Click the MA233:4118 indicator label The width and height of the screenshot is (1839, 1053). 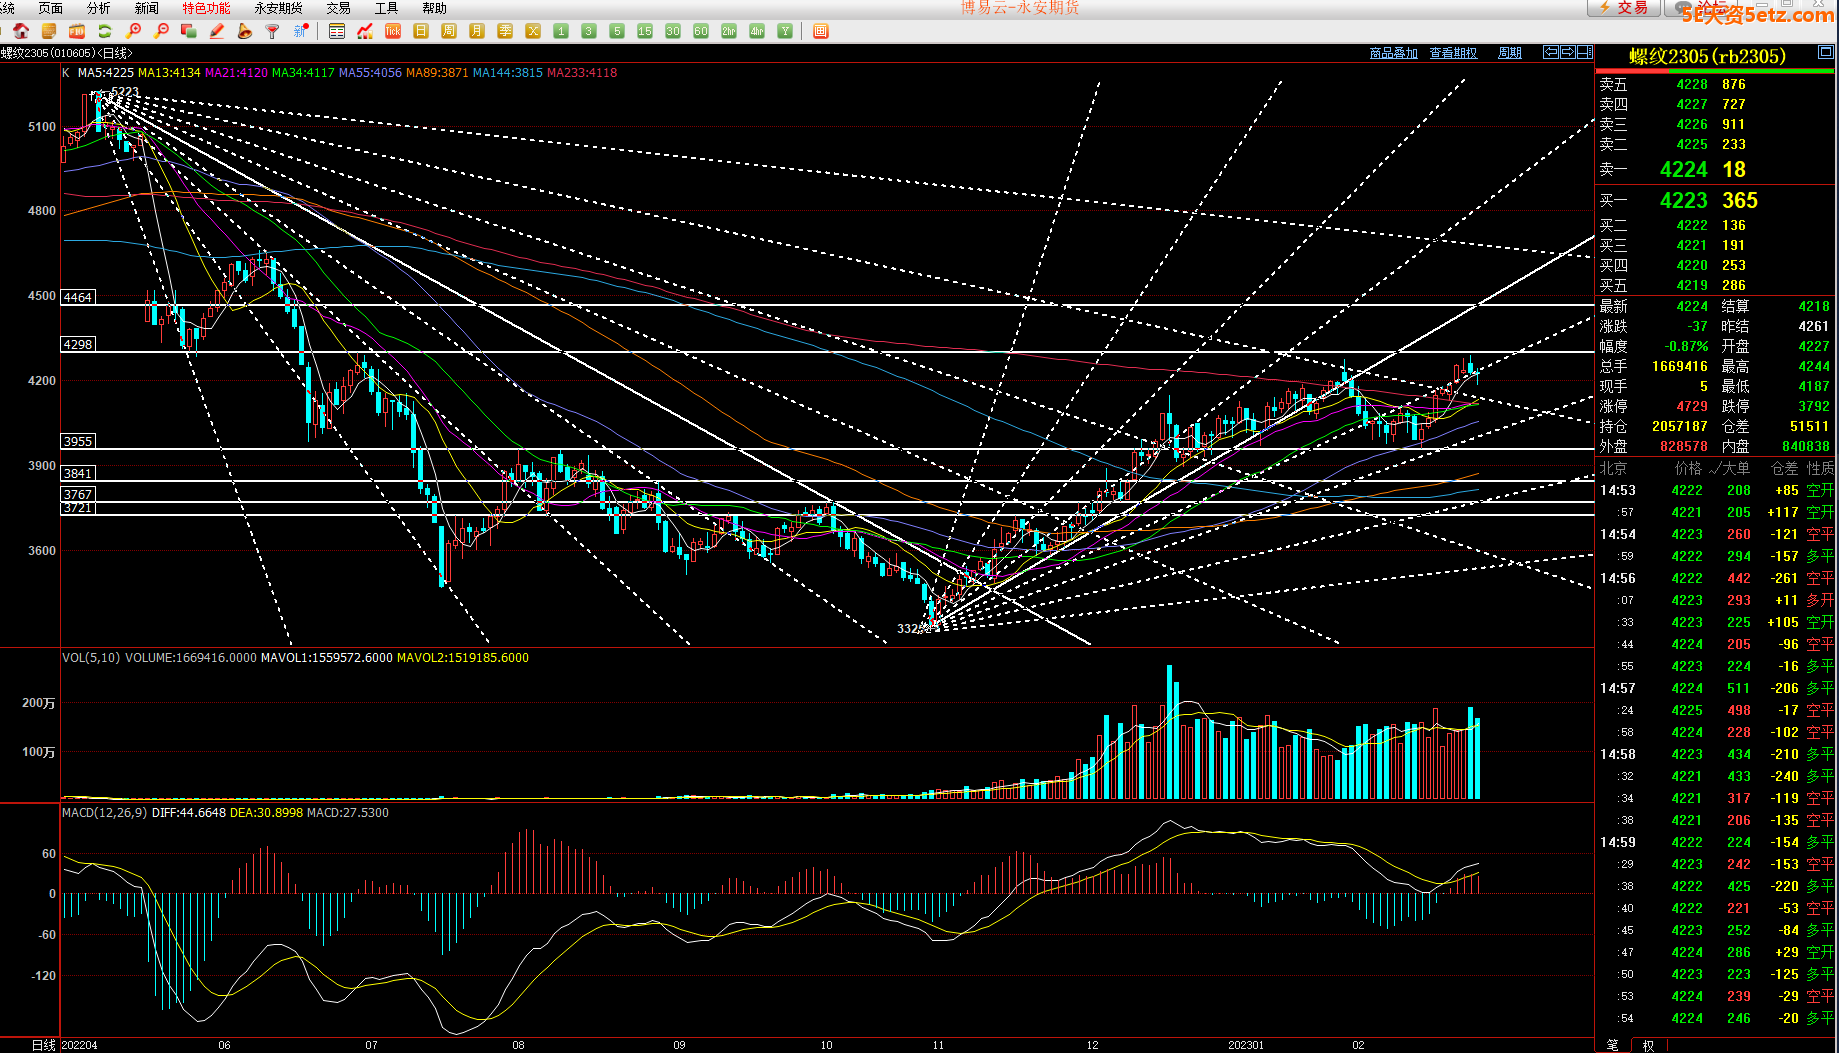pyautogui.click(x=582, y=73)
